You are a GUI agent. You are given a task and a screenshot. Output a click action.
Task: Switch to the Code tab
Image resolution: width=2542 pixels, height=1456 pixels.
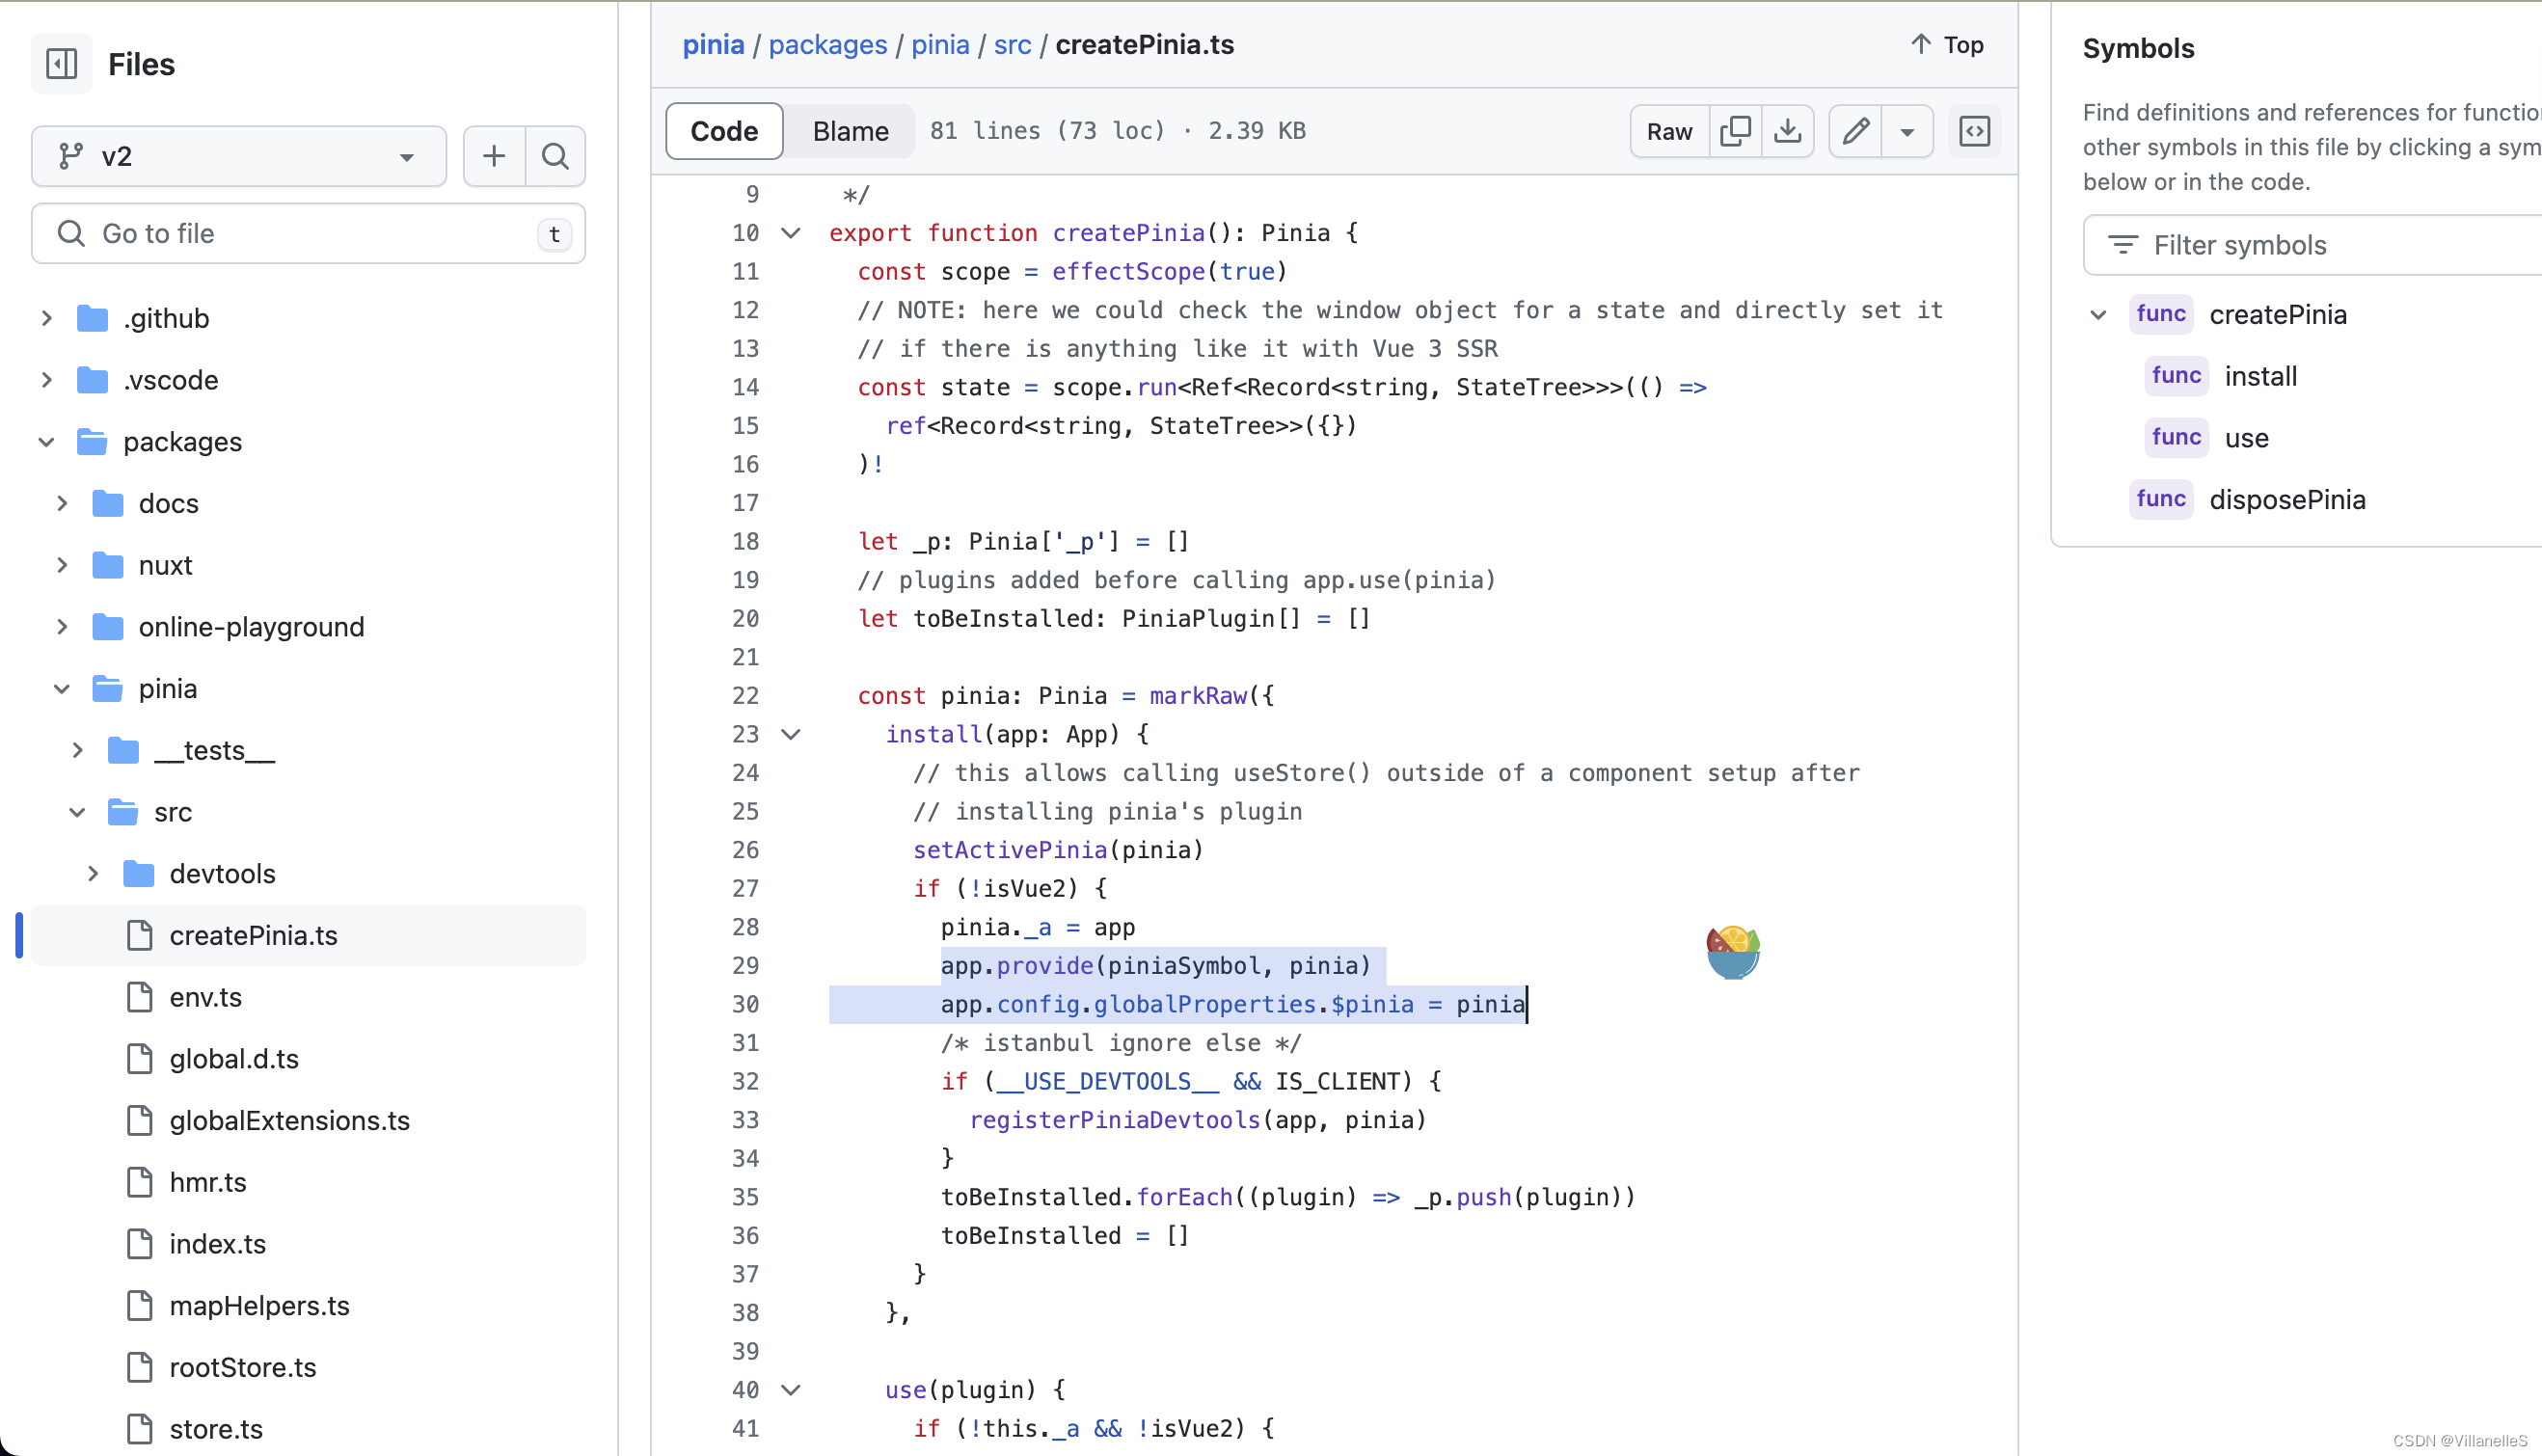coord(724,131)
